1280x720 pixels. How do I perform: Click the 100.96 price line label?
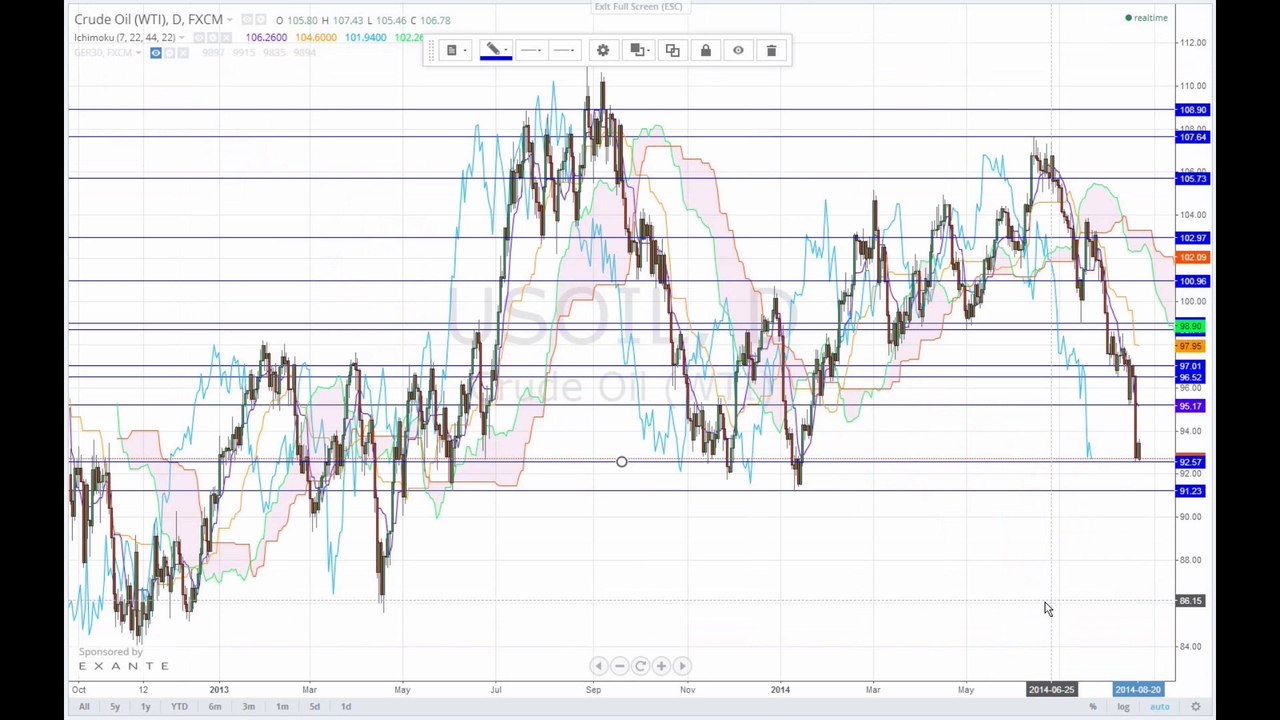point(1192,281)
